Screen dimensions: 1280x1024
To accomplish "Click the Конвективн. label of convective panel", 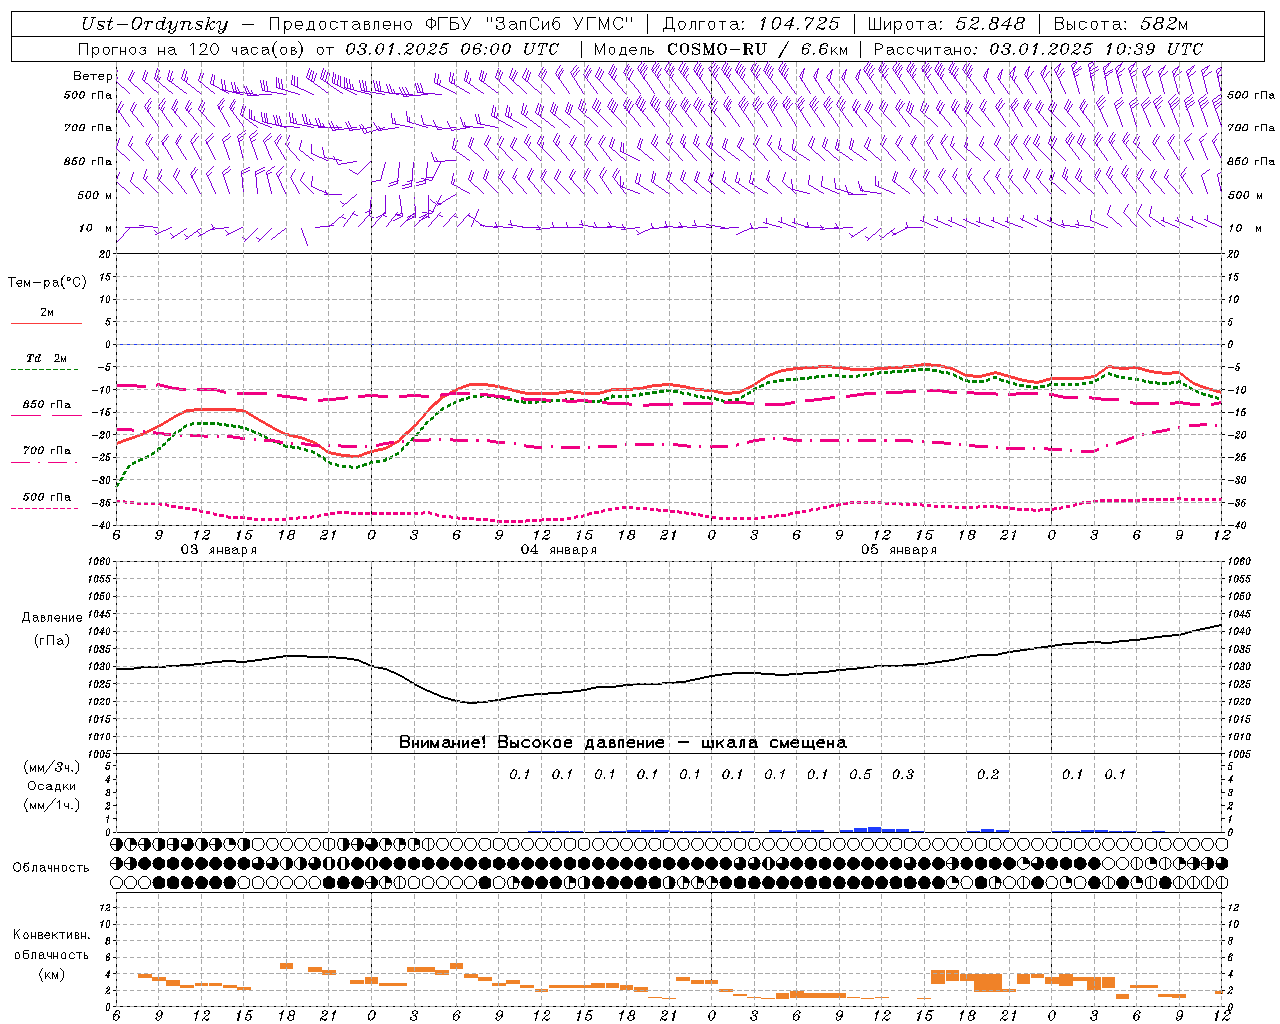I will (x=51, y=935).
